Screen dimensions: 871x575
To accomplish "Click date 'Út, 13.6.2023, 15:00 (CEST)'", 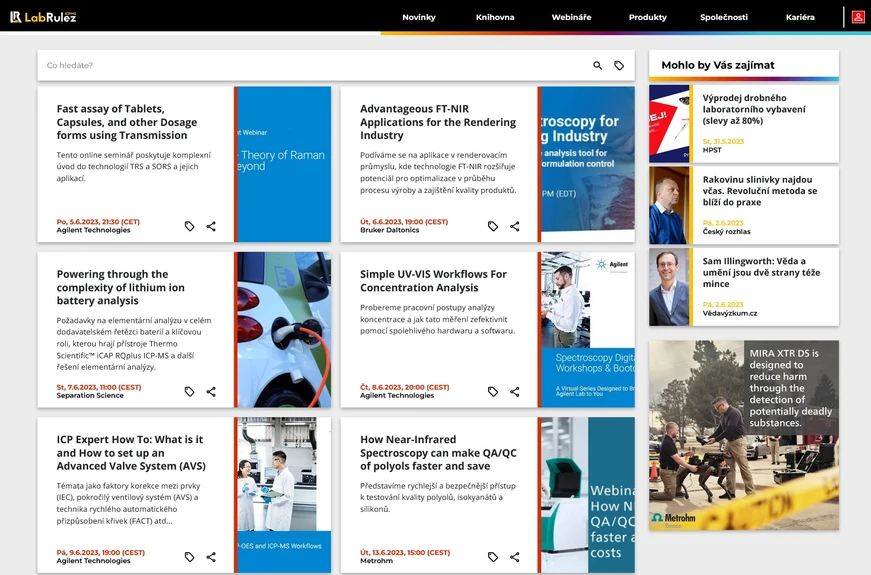I will pos(405,553).
